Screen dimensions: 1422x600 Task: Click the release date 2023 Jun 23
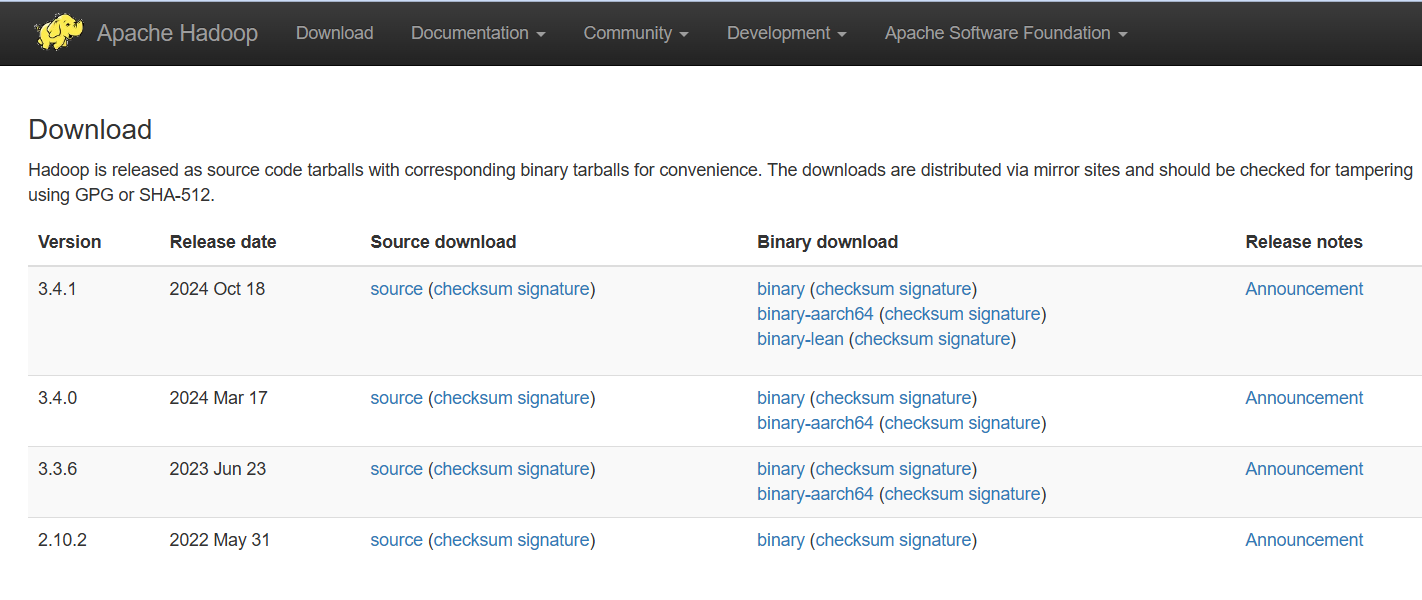(217, 469)
